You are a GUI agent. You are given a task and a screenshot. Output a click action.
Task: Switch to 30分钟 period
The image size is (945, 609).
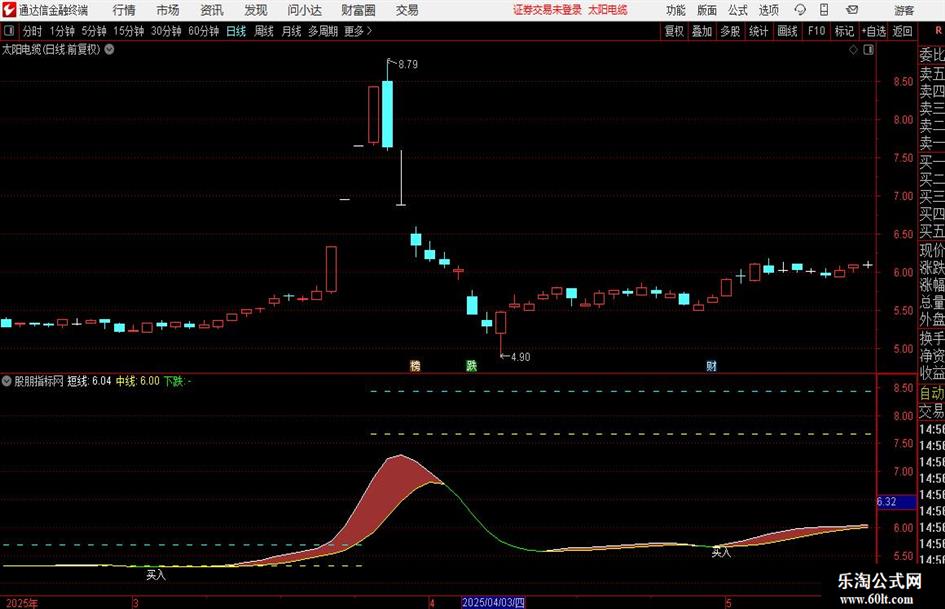[x=166, y=31]
